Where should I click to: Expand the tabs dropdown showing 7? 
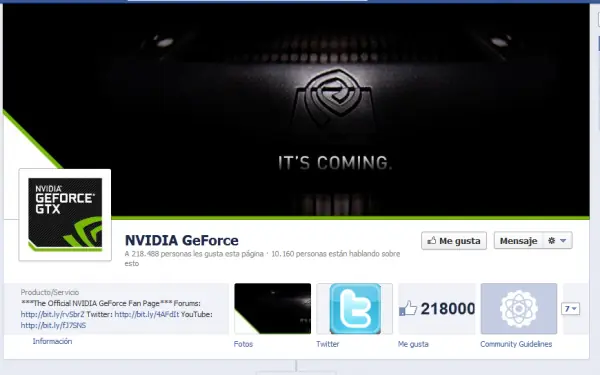[x=571, y=309]
